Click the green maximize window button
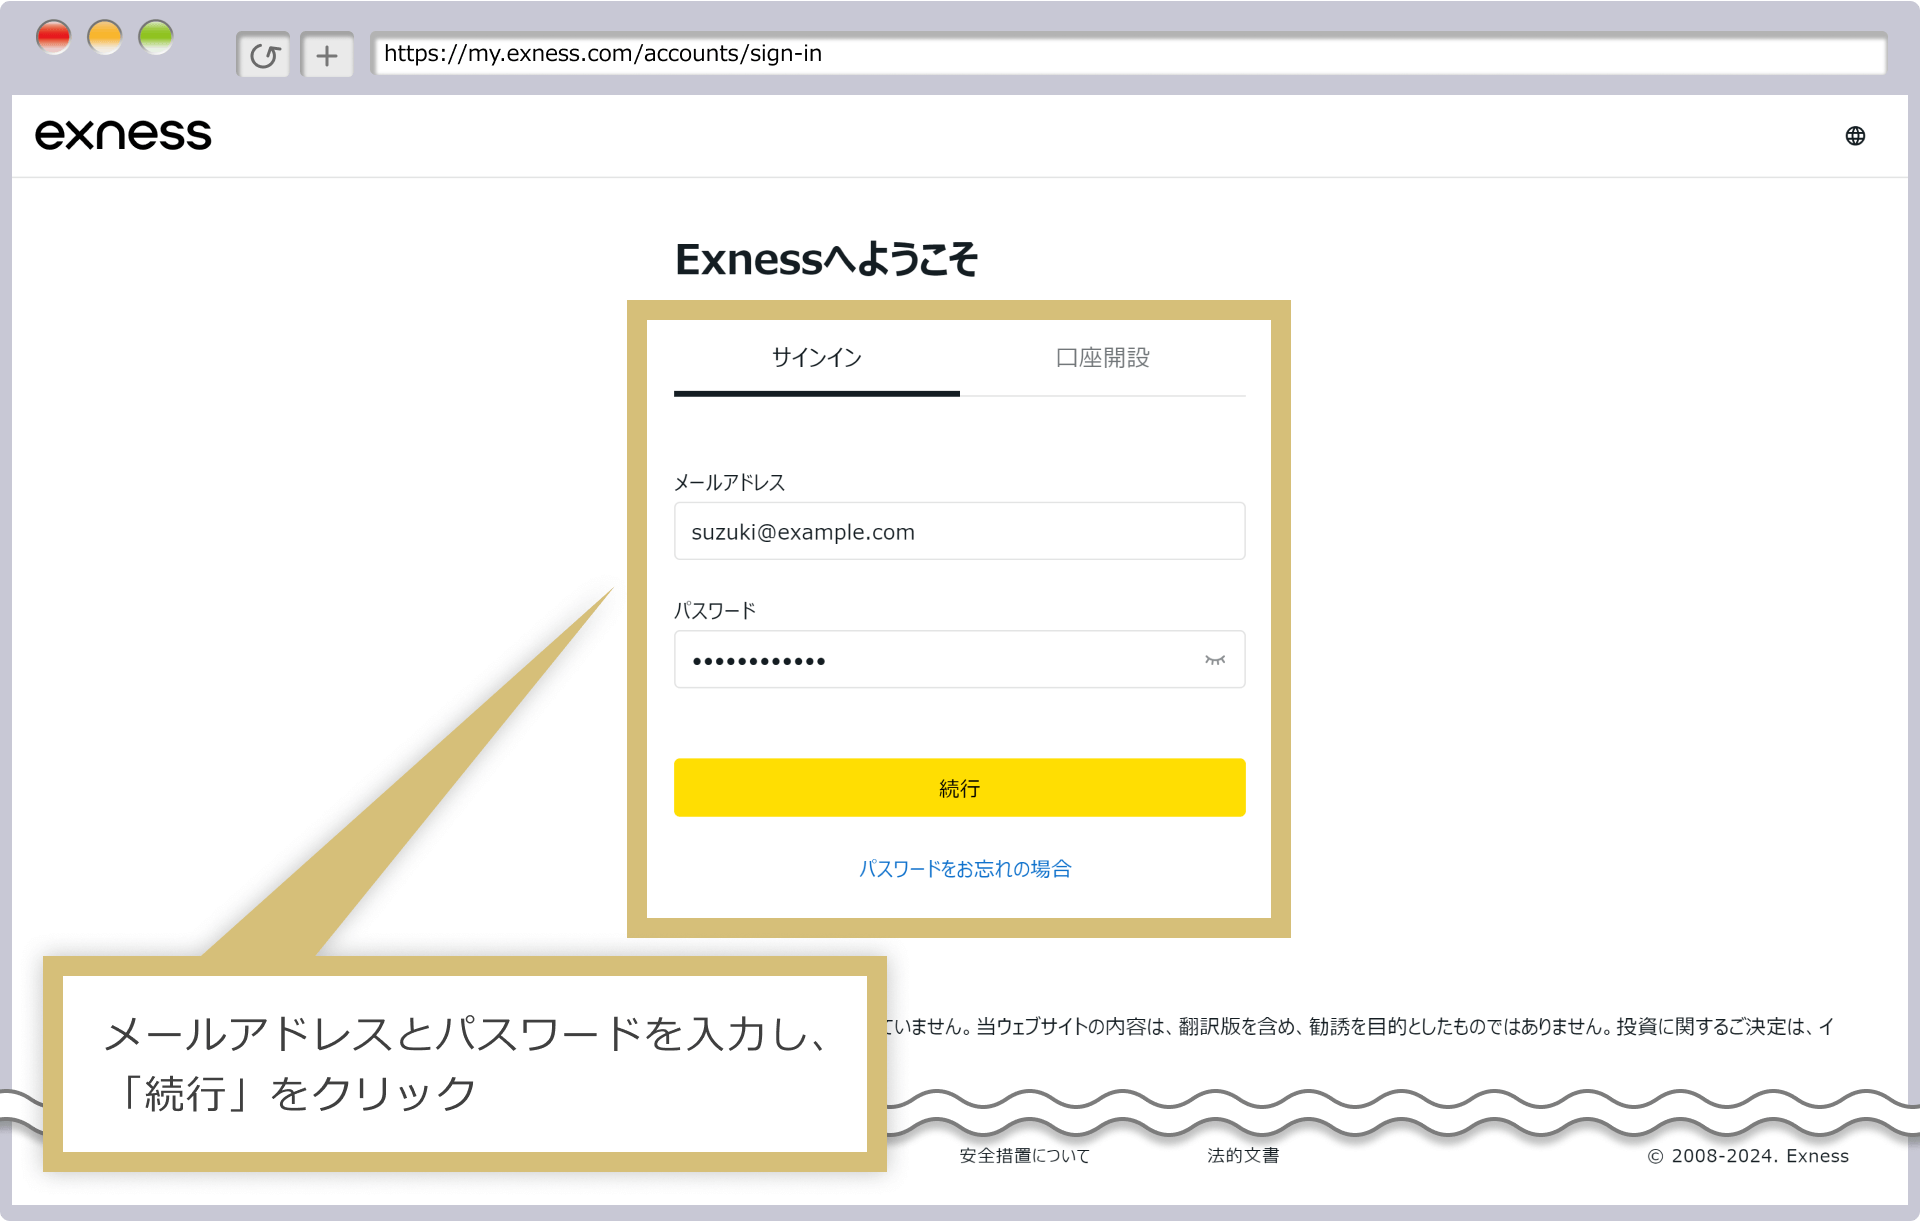This screenshot has height=1221, width=1920. (x=156, y=38)
